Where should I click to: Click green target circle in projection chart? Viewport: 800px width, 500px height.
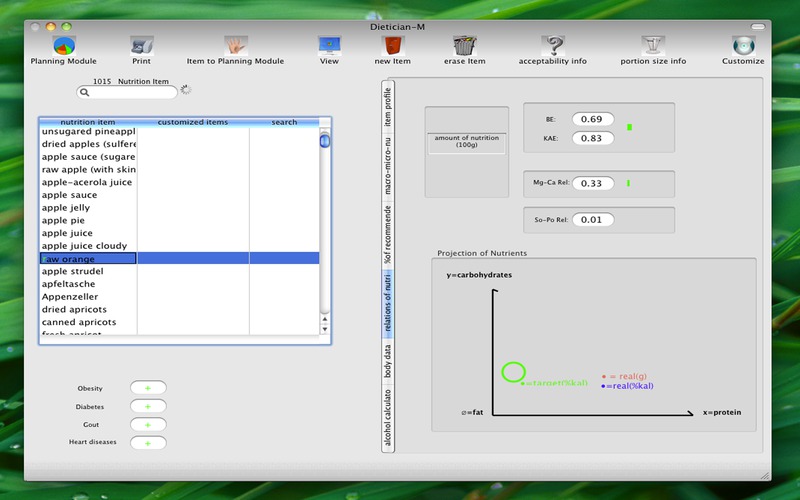coord(513,372)
